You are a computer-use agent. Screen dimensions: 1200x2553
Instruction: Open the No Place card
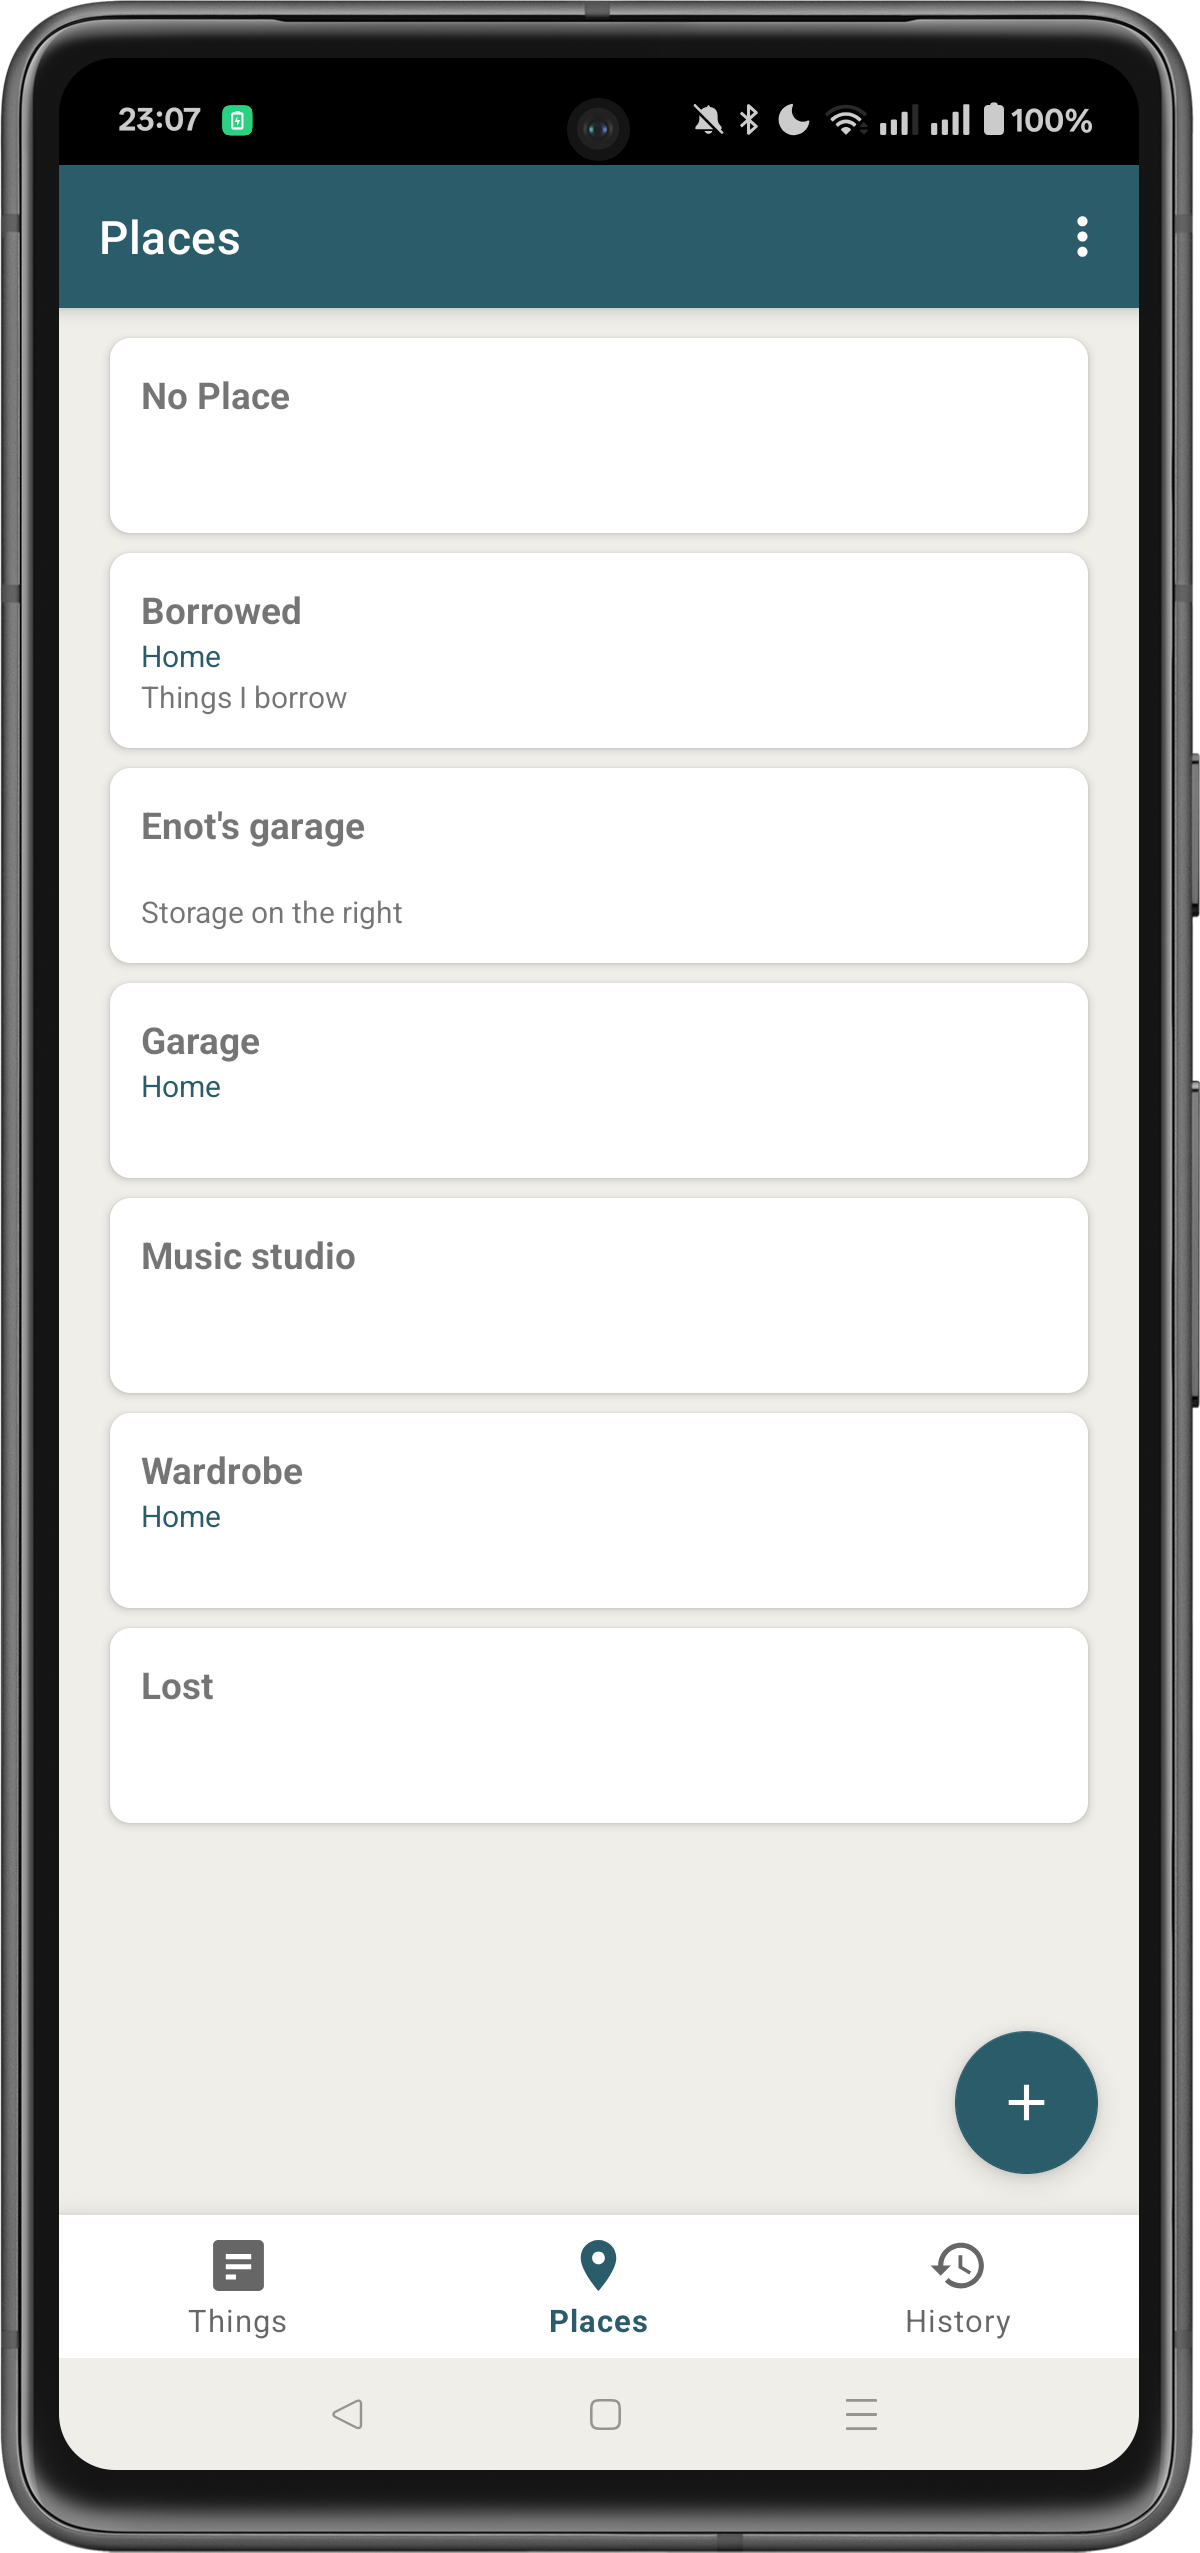[x=598, y=435]
